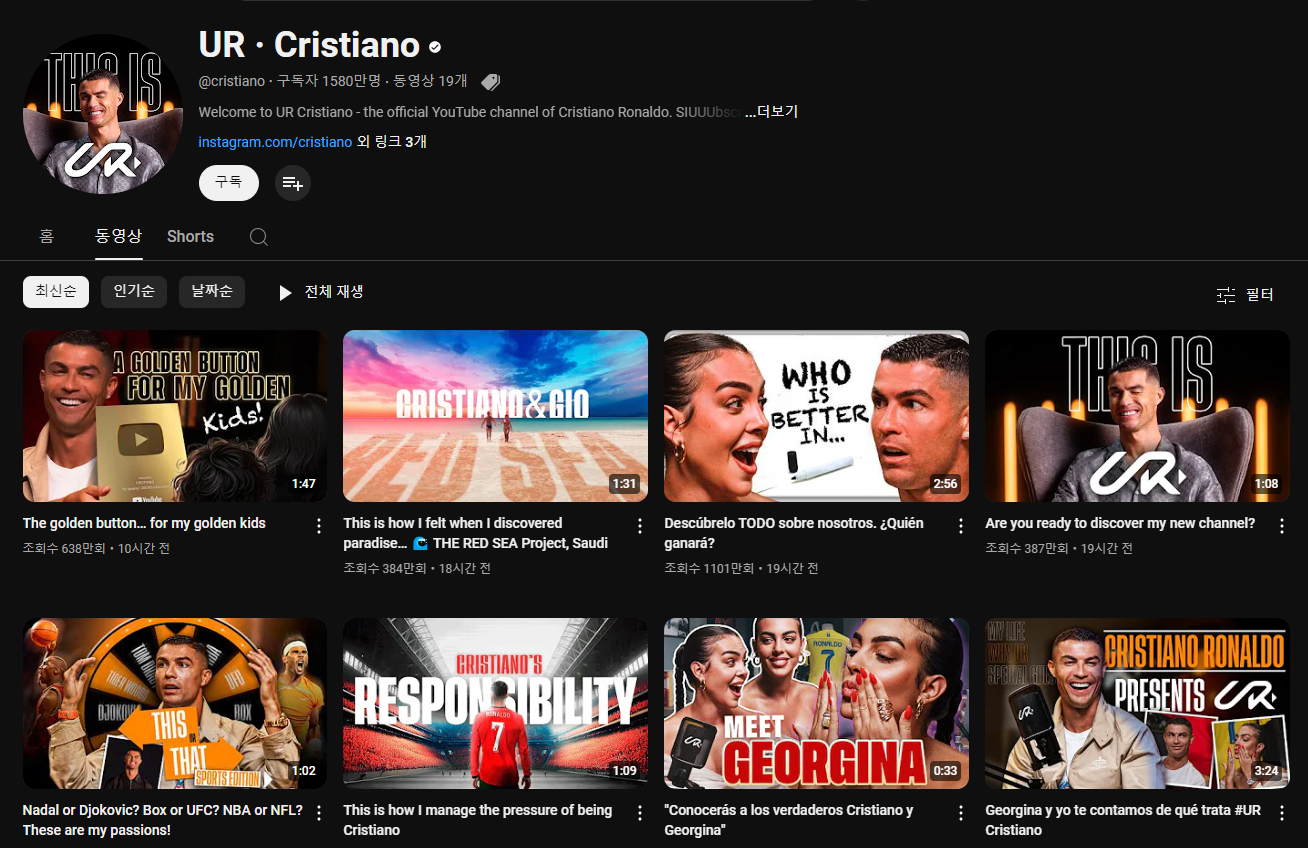The image size is (1308, 848).
Task: Select the 날짜순 sort chip
Action: (x=212, y=292)
